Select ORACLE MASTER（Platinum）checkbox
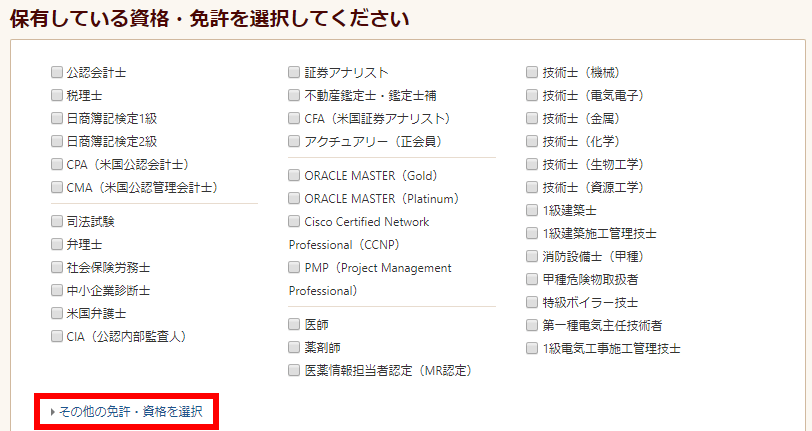Screen dimensions: 812x431 coord(294,198)
